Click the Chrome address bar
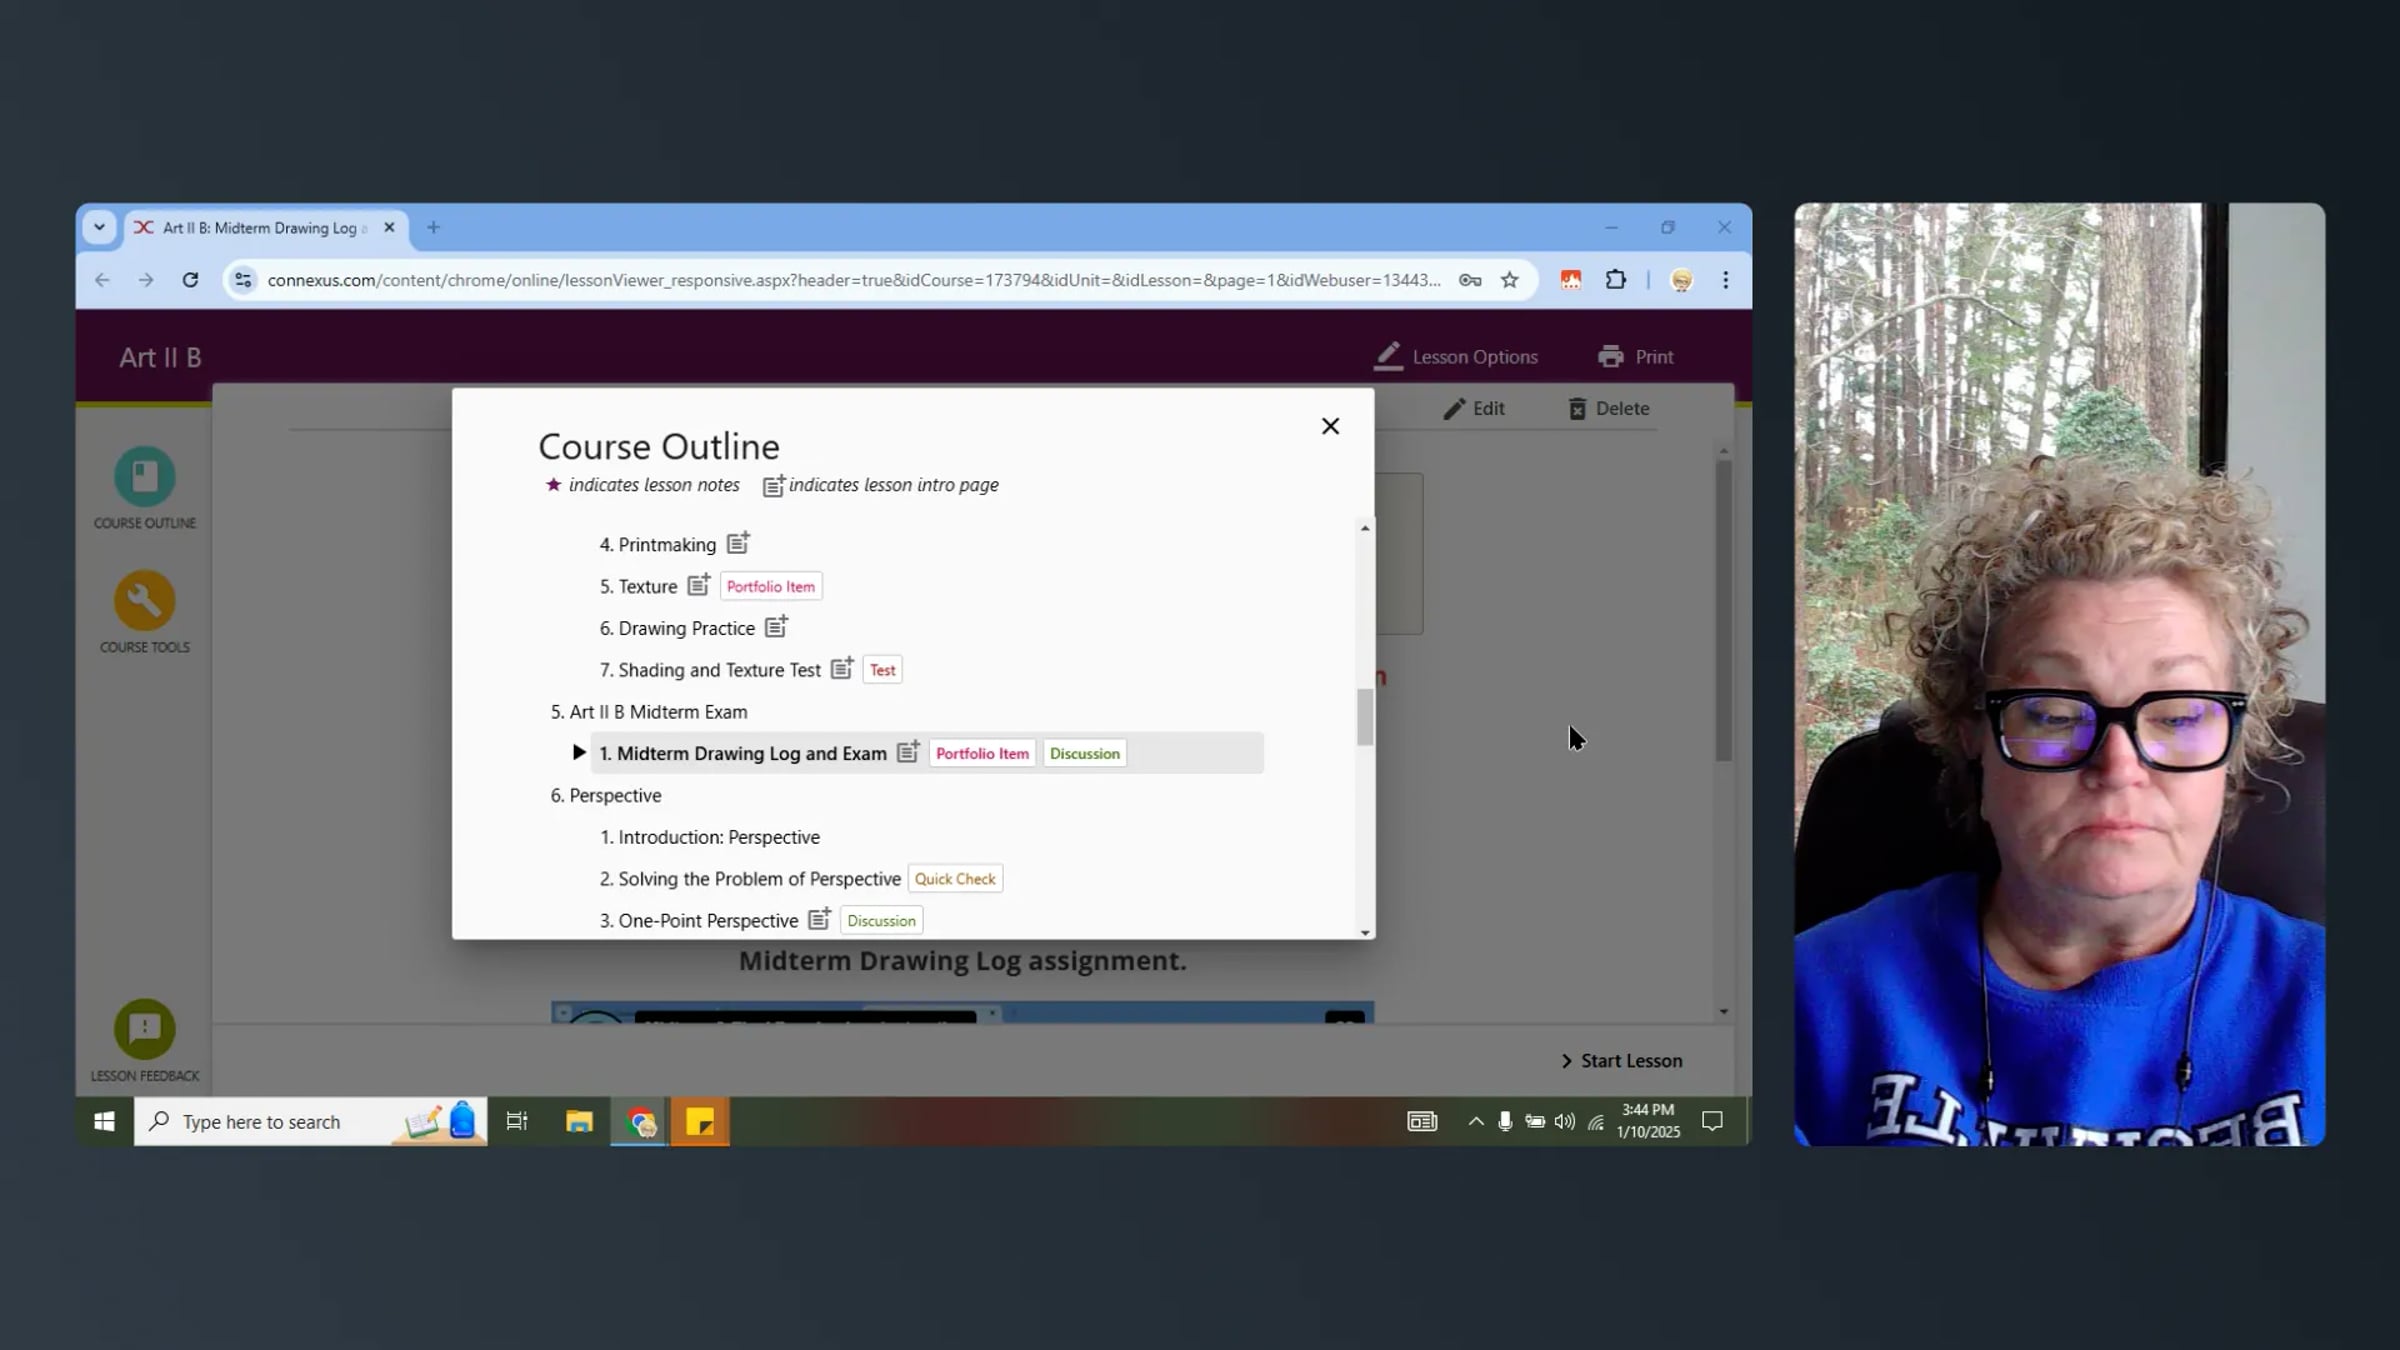 (x=854, y=280)
